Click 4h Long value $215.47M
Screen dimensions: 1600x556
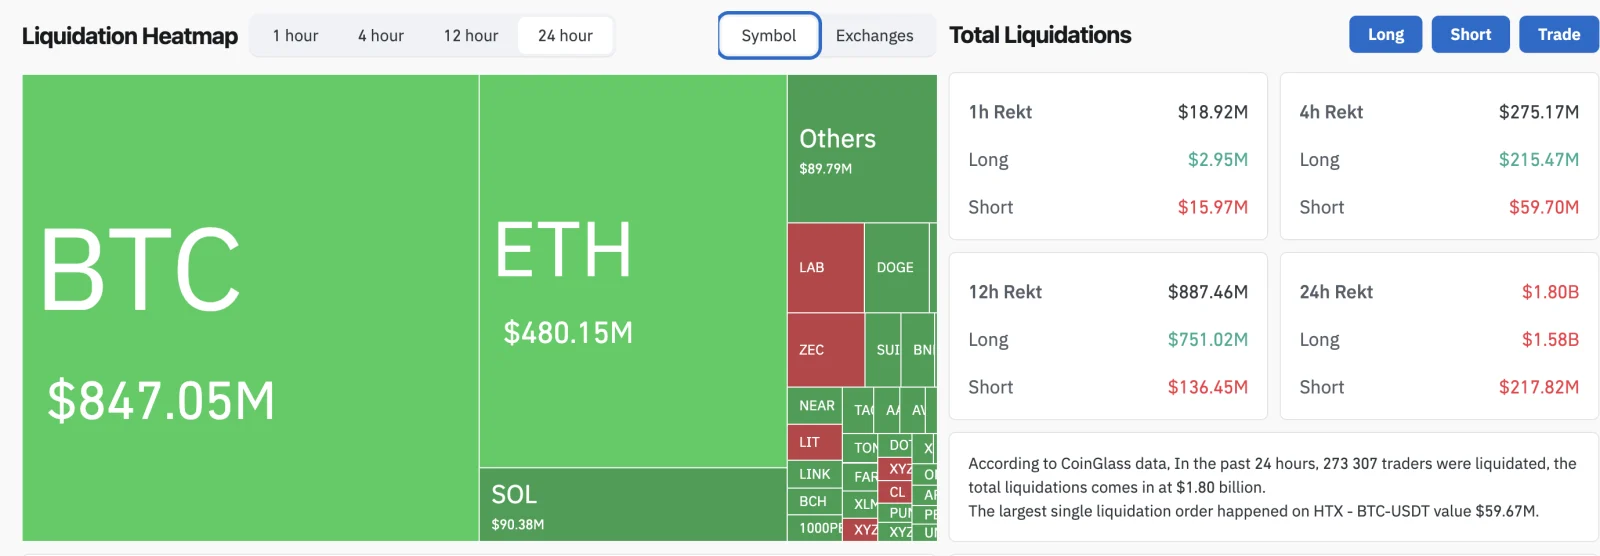pos(1539,159)
